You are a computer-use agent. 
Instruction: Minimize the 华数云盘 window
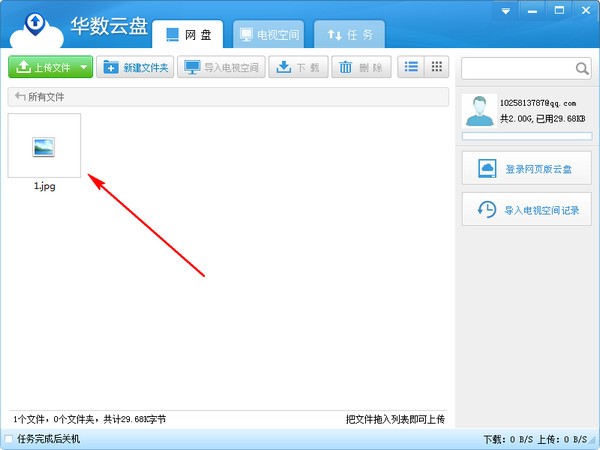pyautogui.click(x=532, y=11)
